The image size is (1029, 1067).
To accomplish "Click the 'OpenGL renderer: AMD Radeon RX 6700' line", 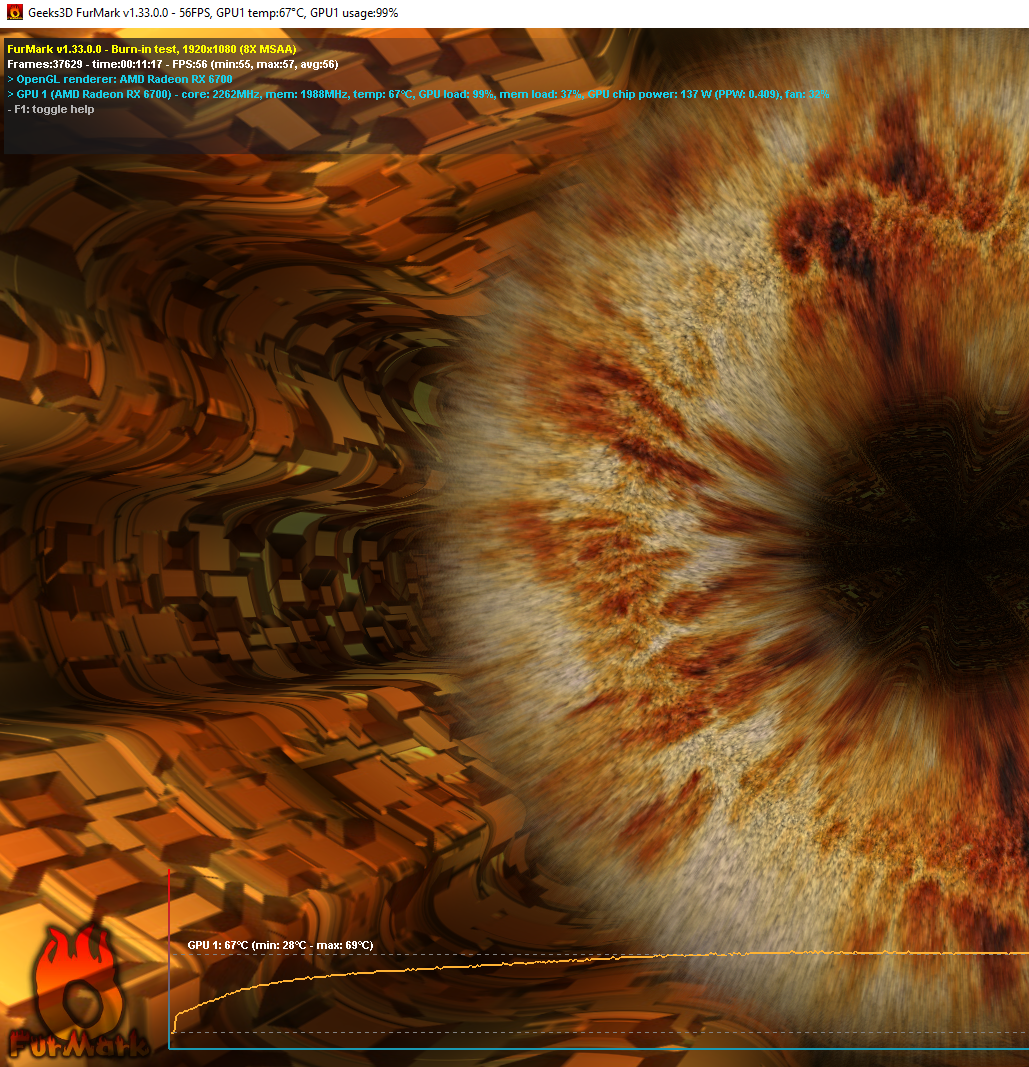I will point(120,79).
